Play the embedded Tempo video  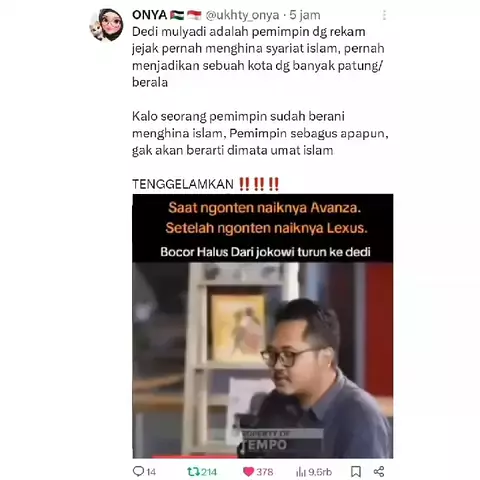pyautogui.click(x=263, y=360)
